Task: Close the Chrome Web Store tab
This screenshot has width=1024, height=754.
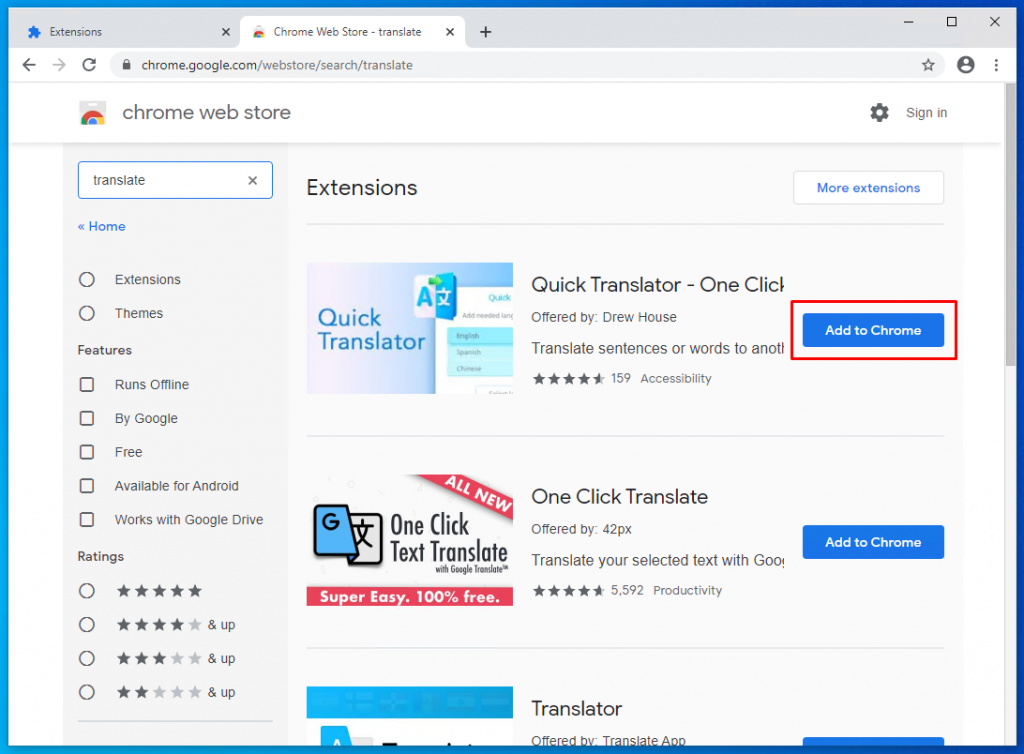Action: [450, 31]
